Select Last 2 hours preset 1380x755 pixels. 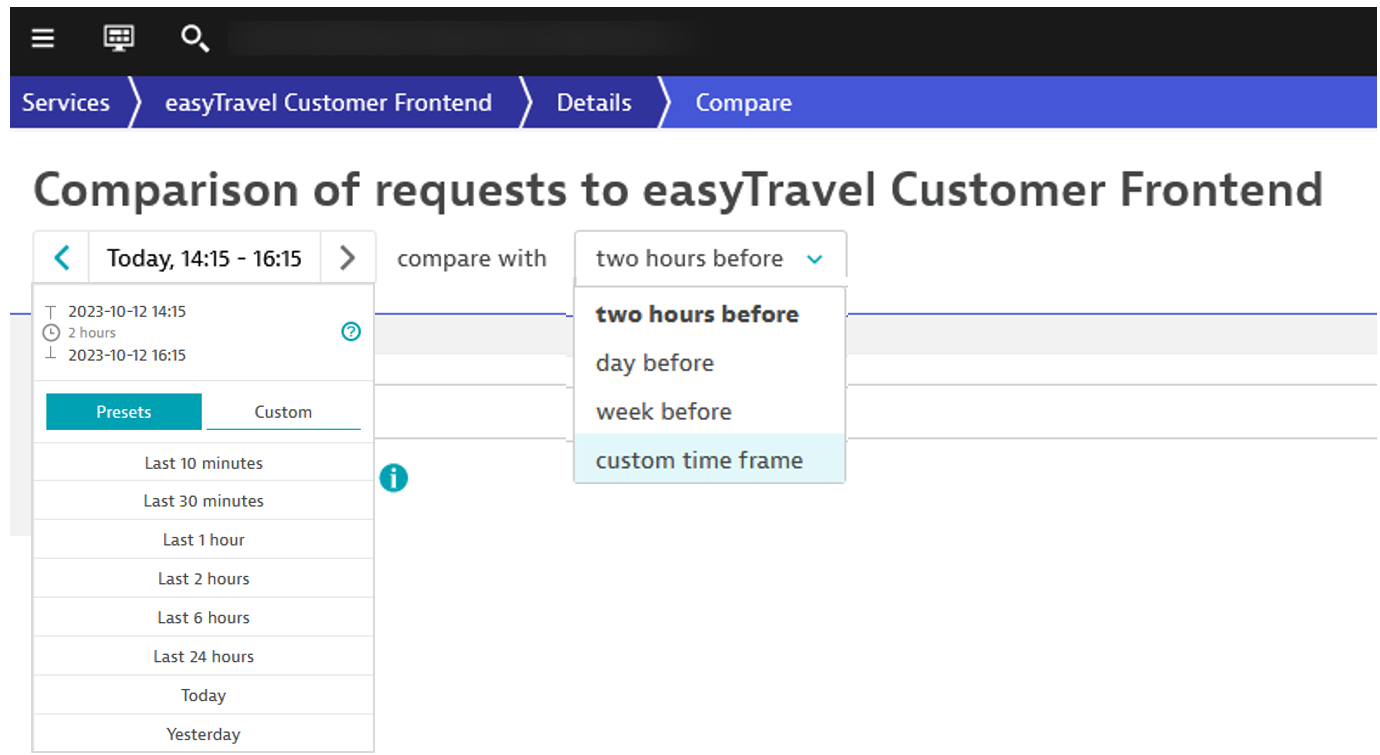click(x=204, y=579)
